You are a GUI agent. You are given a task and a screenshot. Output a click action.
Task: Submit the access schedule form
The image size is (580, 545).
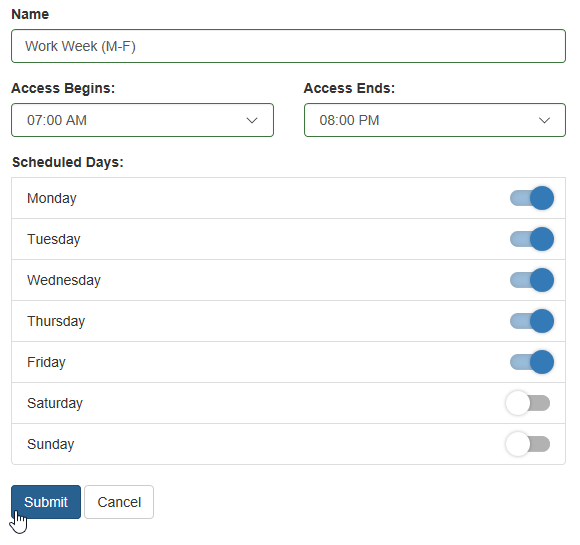(x=46, y=502)
